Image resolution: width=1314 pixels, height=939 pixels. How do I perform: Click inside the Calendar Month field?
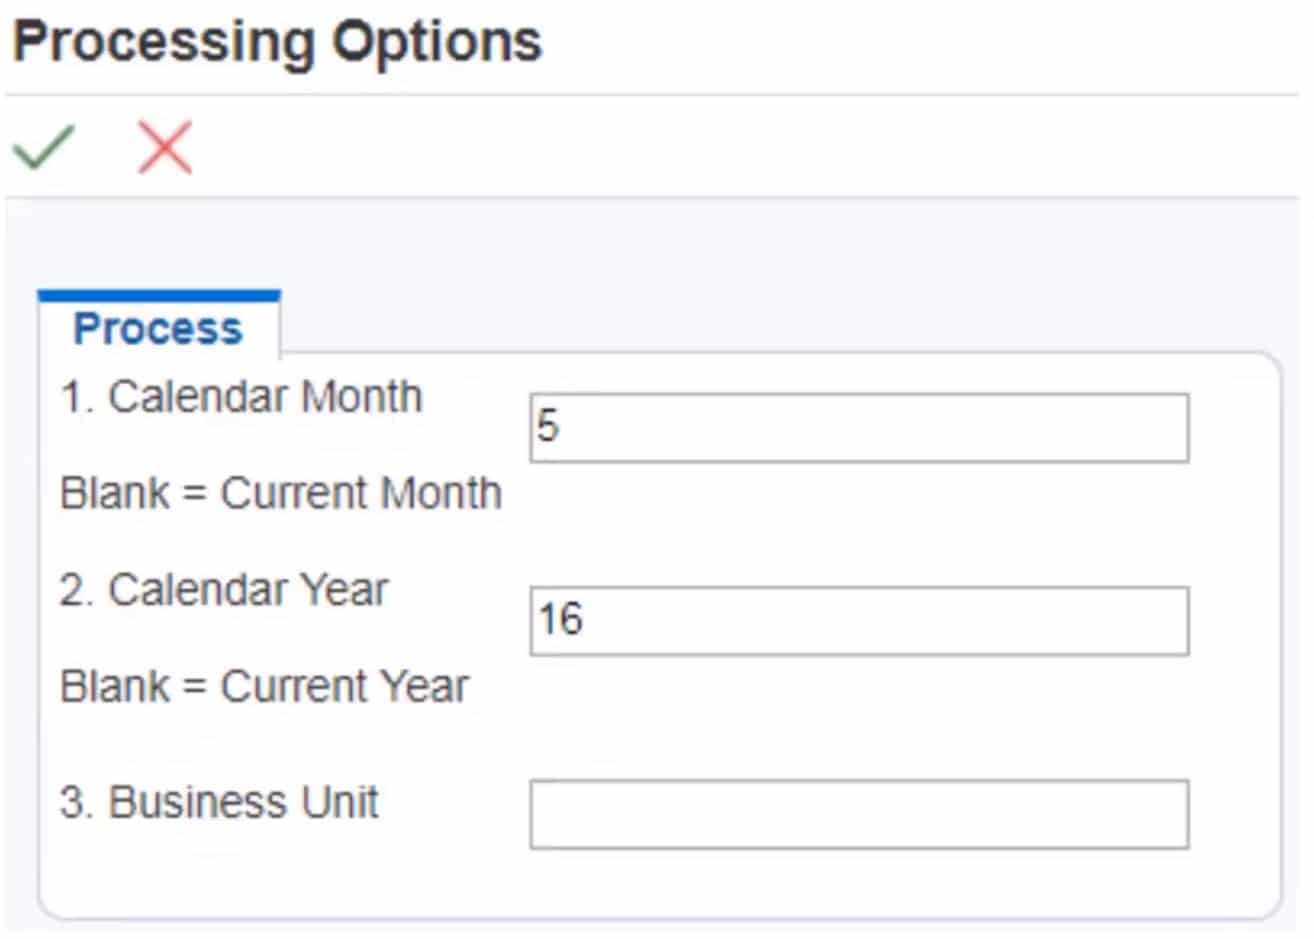coord(858,428)
